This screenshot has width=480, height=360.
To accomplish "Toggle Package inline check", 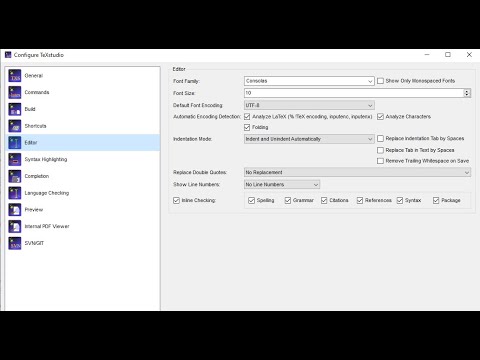I will click(x=436, y=200).
